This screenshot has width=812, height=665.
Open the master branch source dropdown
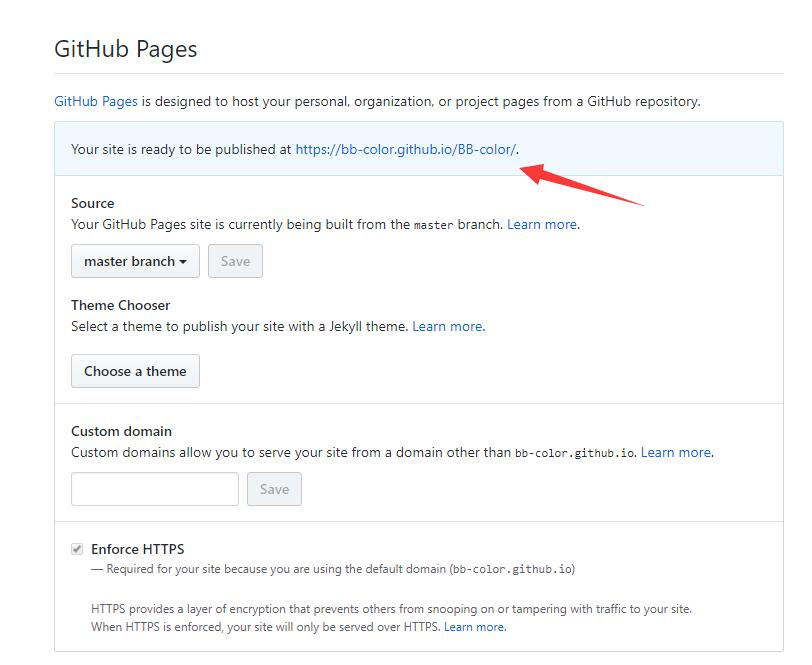click(135, 261)
